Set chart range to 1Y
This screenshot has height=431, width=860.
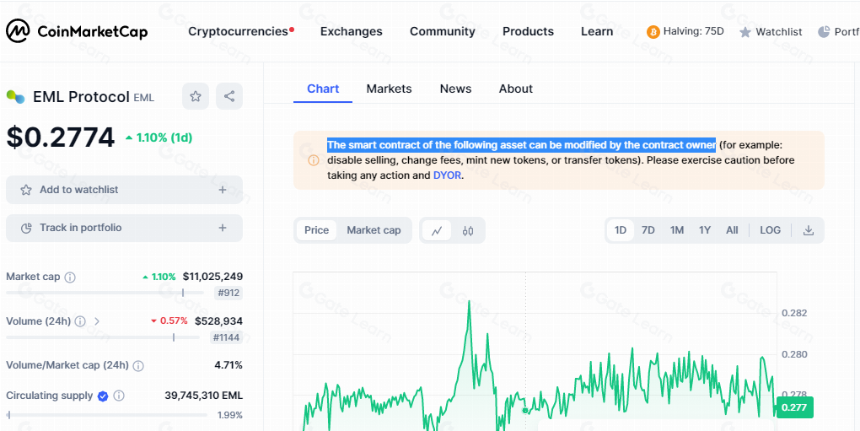click(705, 230)
